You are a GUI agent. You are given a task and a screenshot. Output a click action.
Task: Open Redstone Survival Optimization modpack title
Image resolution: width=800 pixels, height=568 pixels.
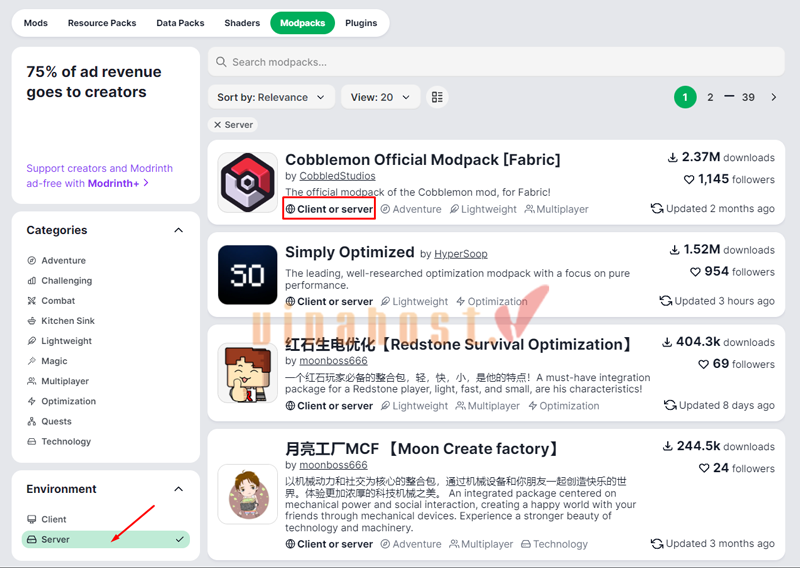(458, 344)
